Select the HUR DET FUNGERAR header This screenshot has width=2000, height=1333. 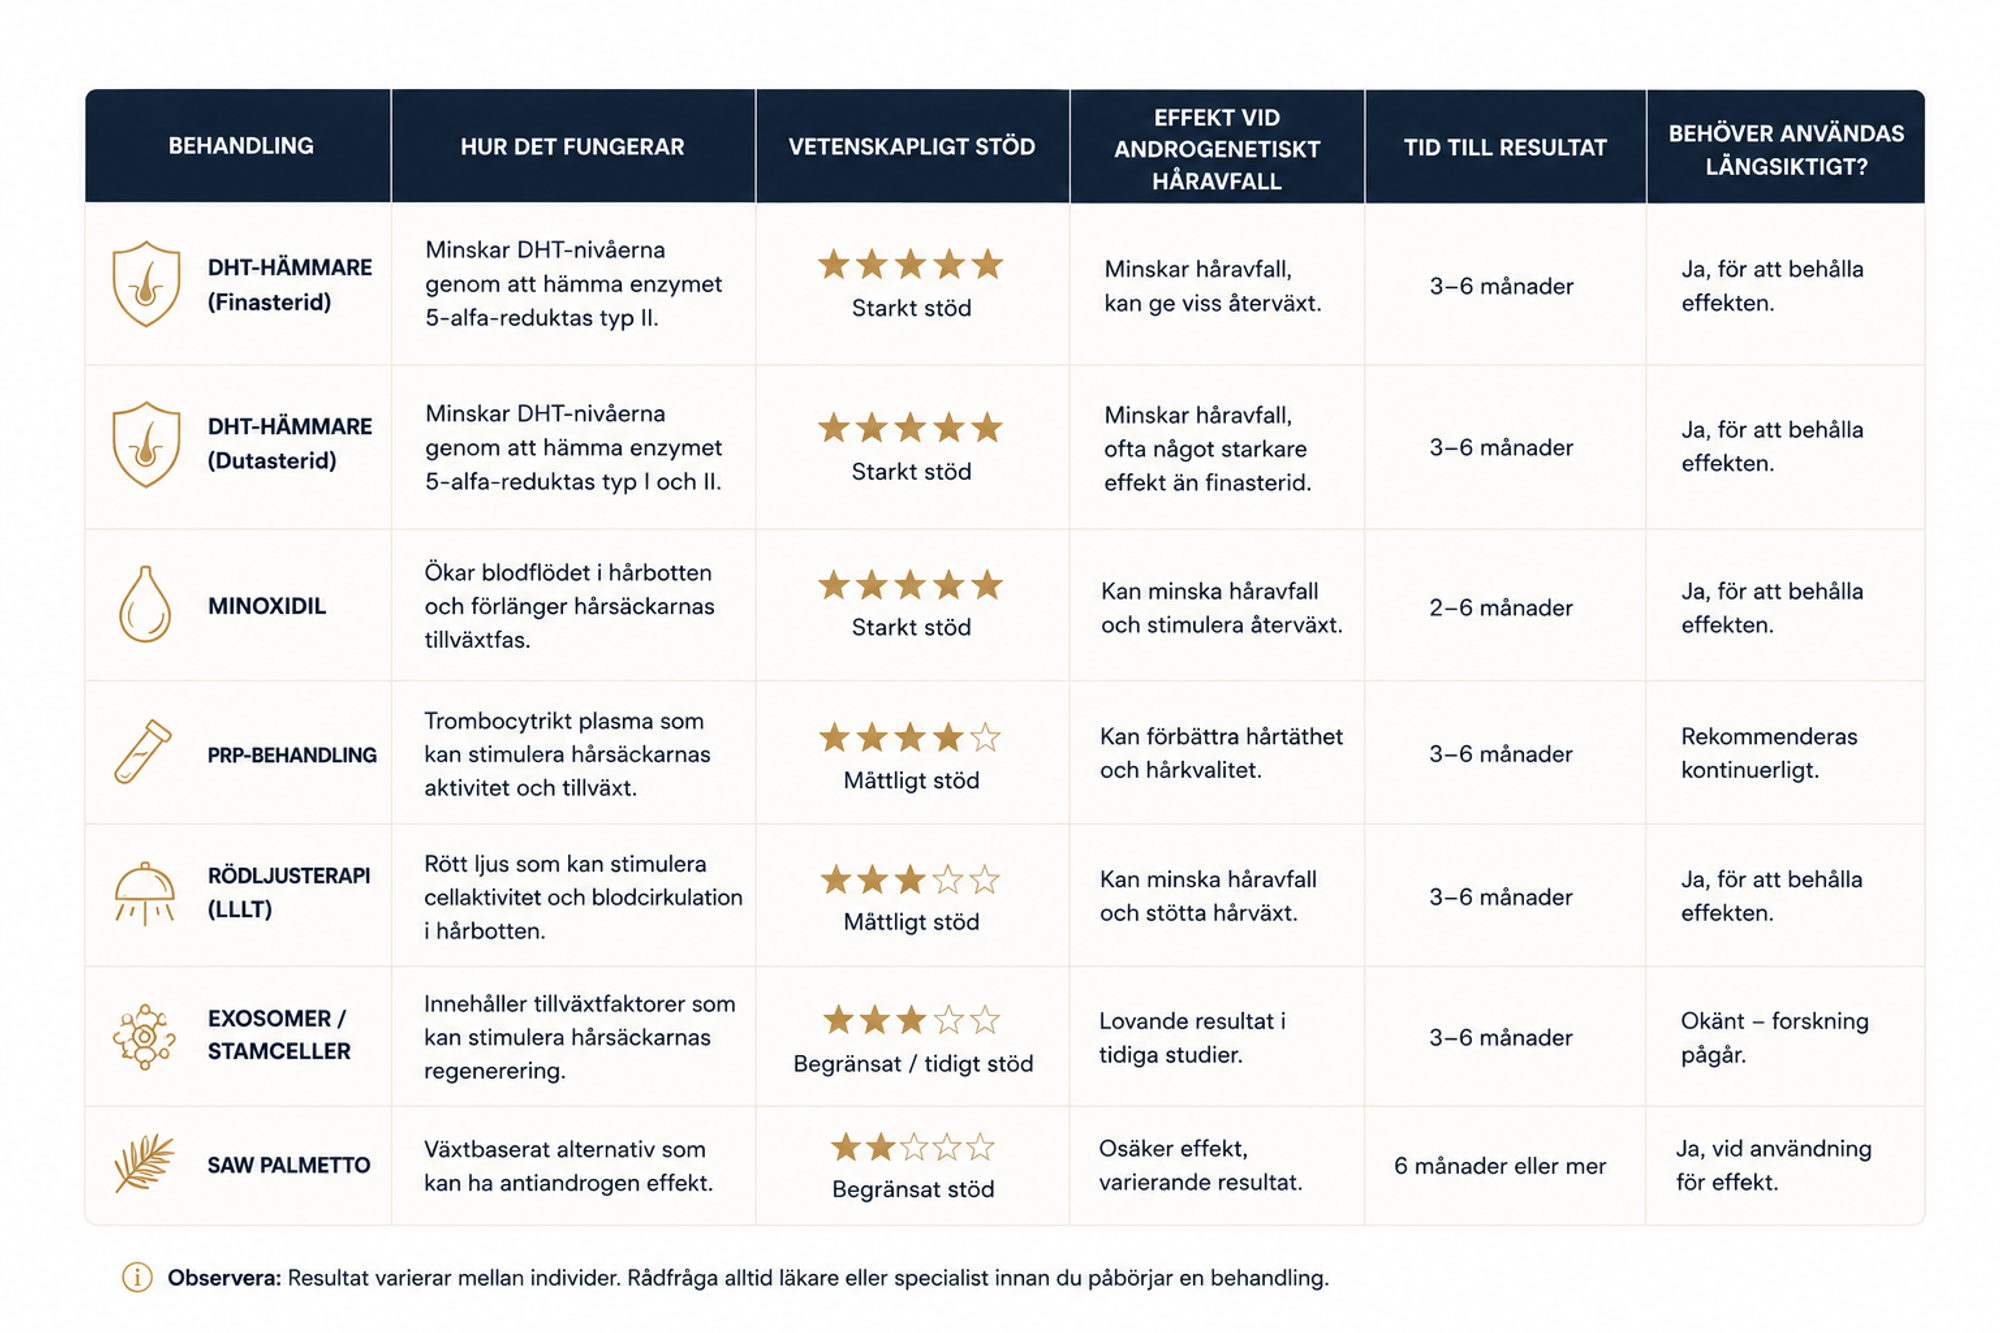(x=572, y=147)
